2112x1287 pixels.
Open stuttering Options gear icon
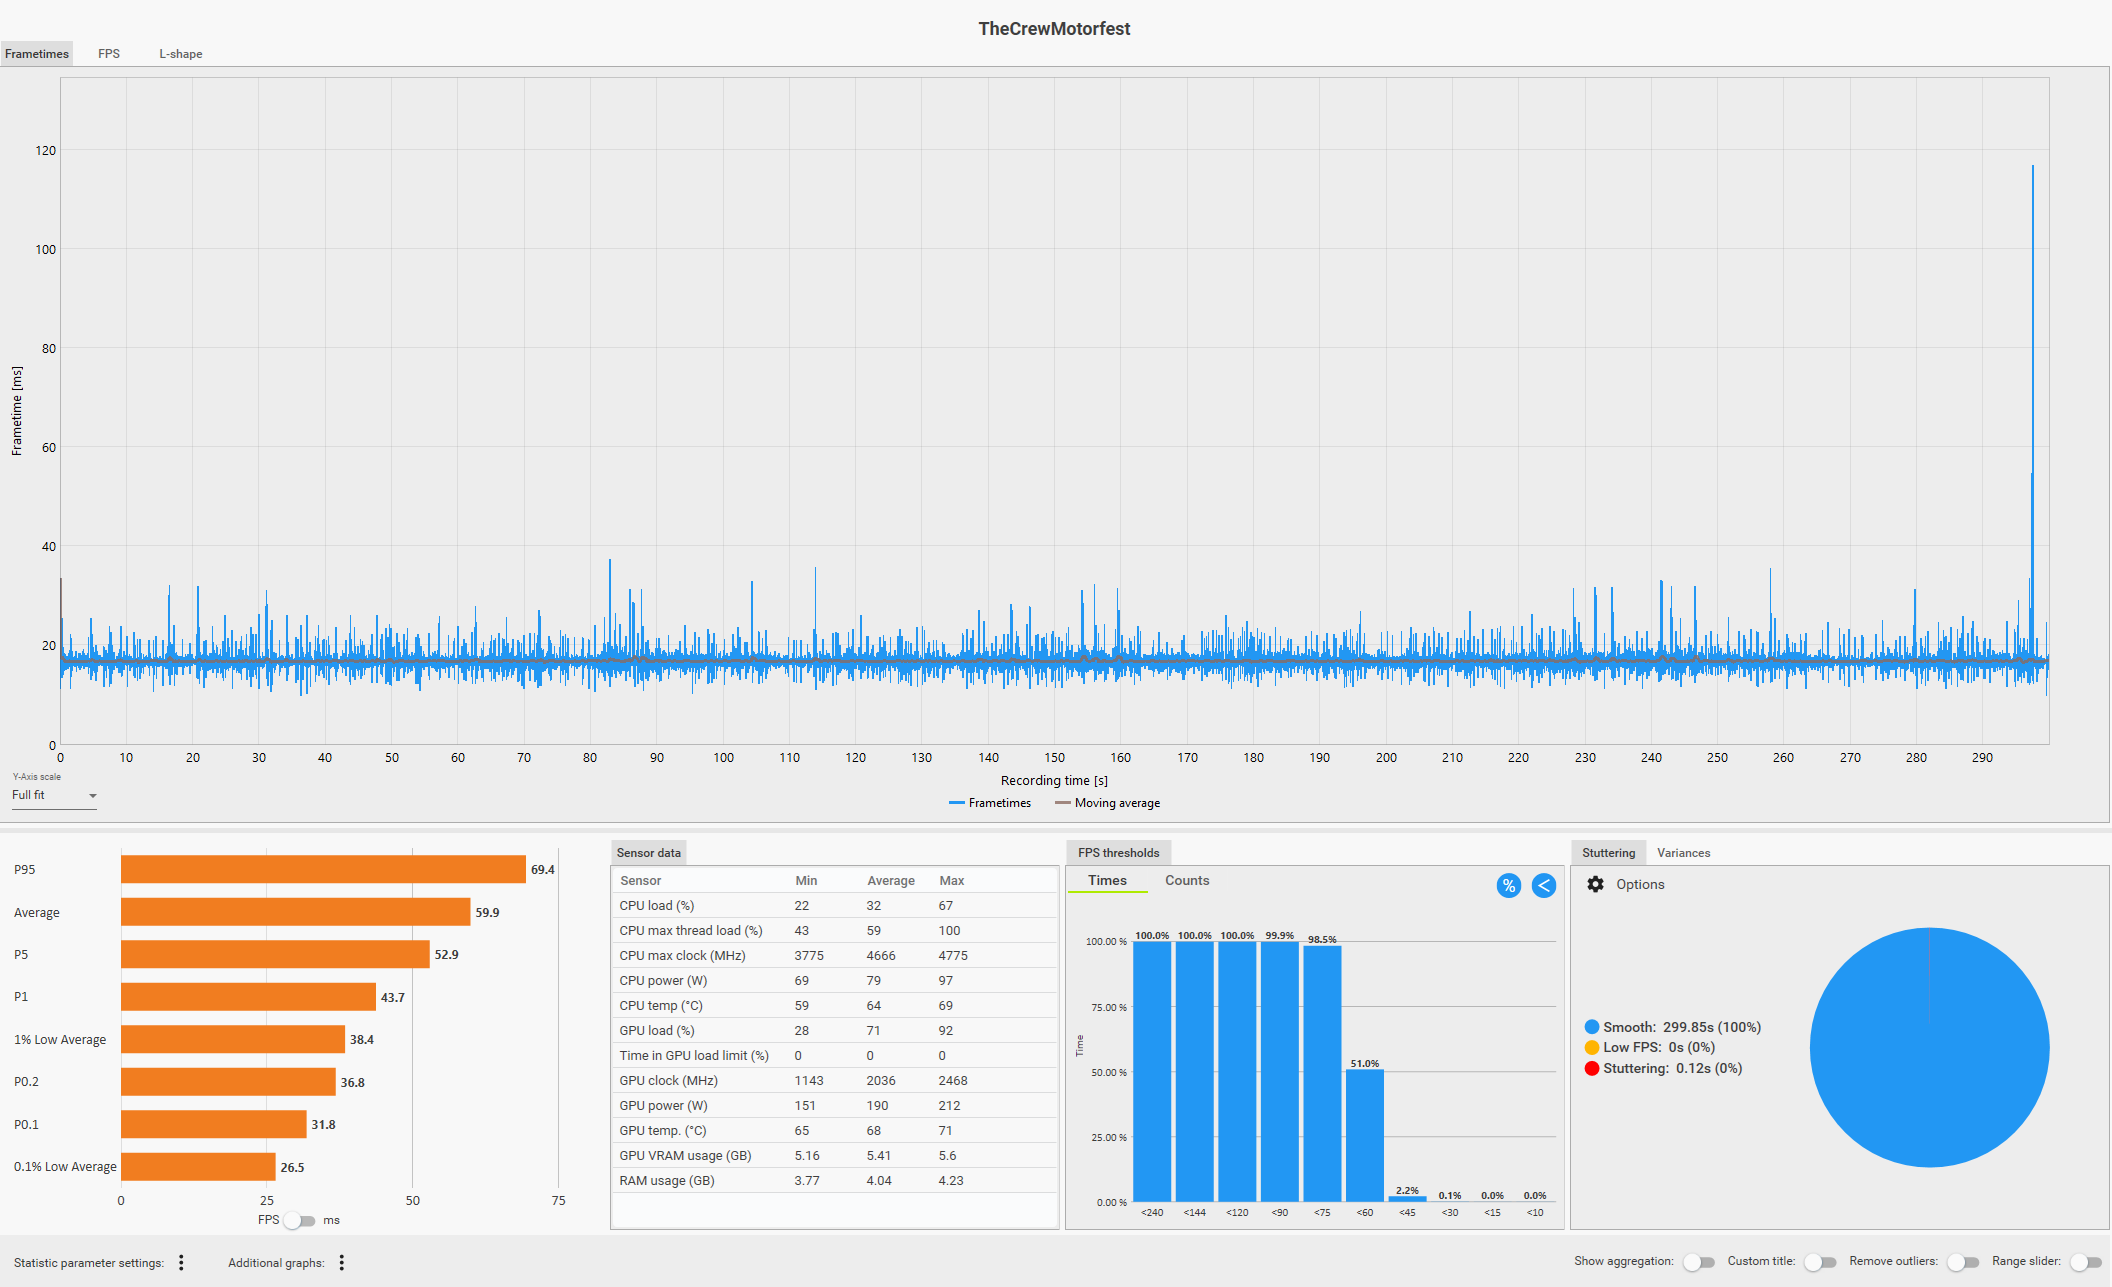1595,884
